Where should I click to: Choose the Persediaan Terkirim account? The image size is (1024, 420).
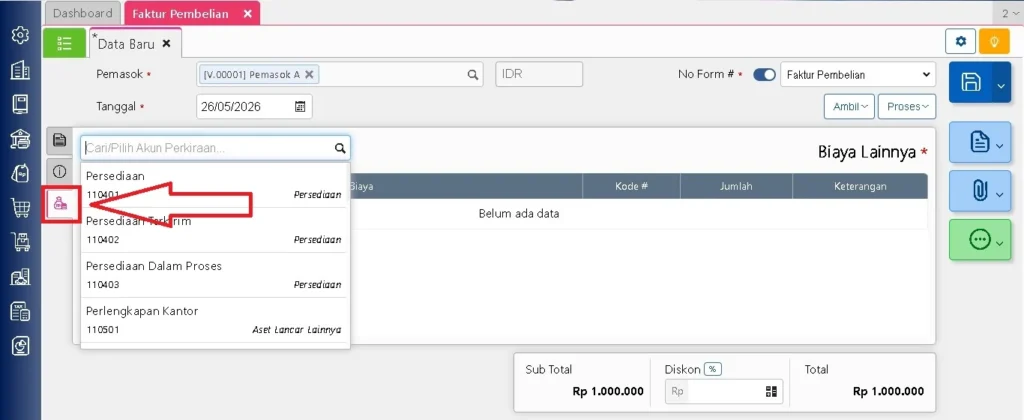pyautogui.click(x=214, y=231)
